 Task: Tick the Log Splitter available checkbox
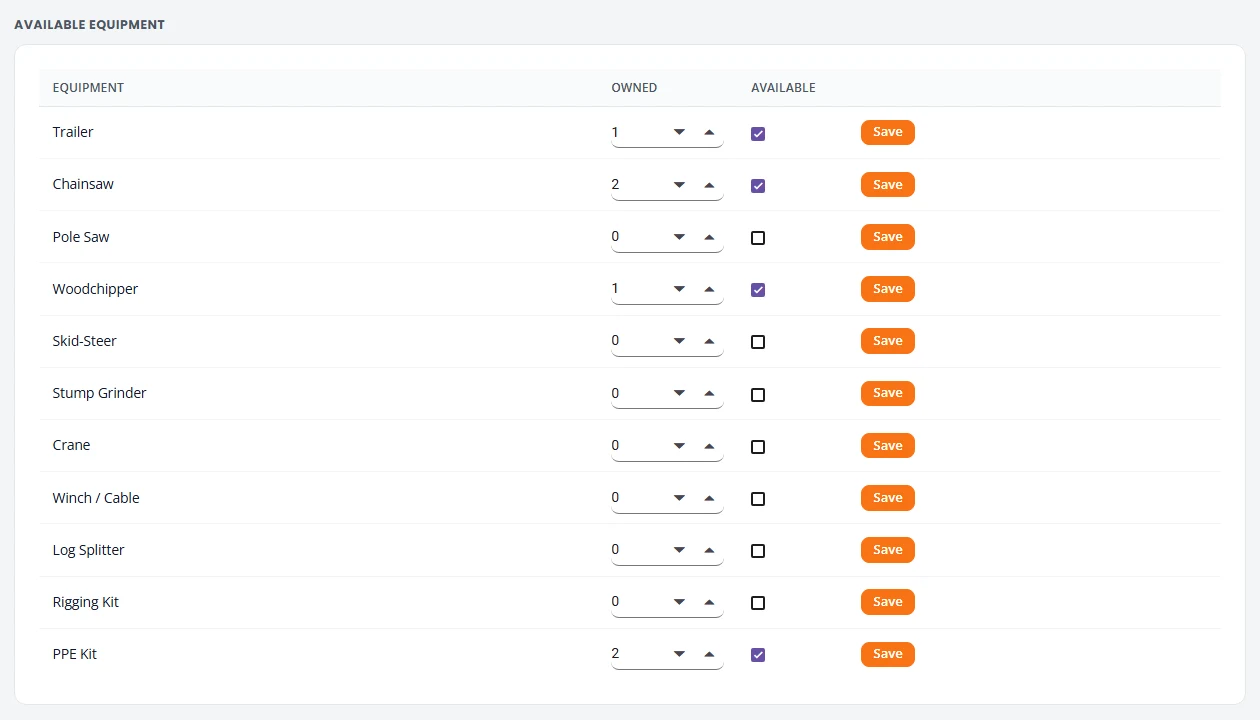(758, 551)
